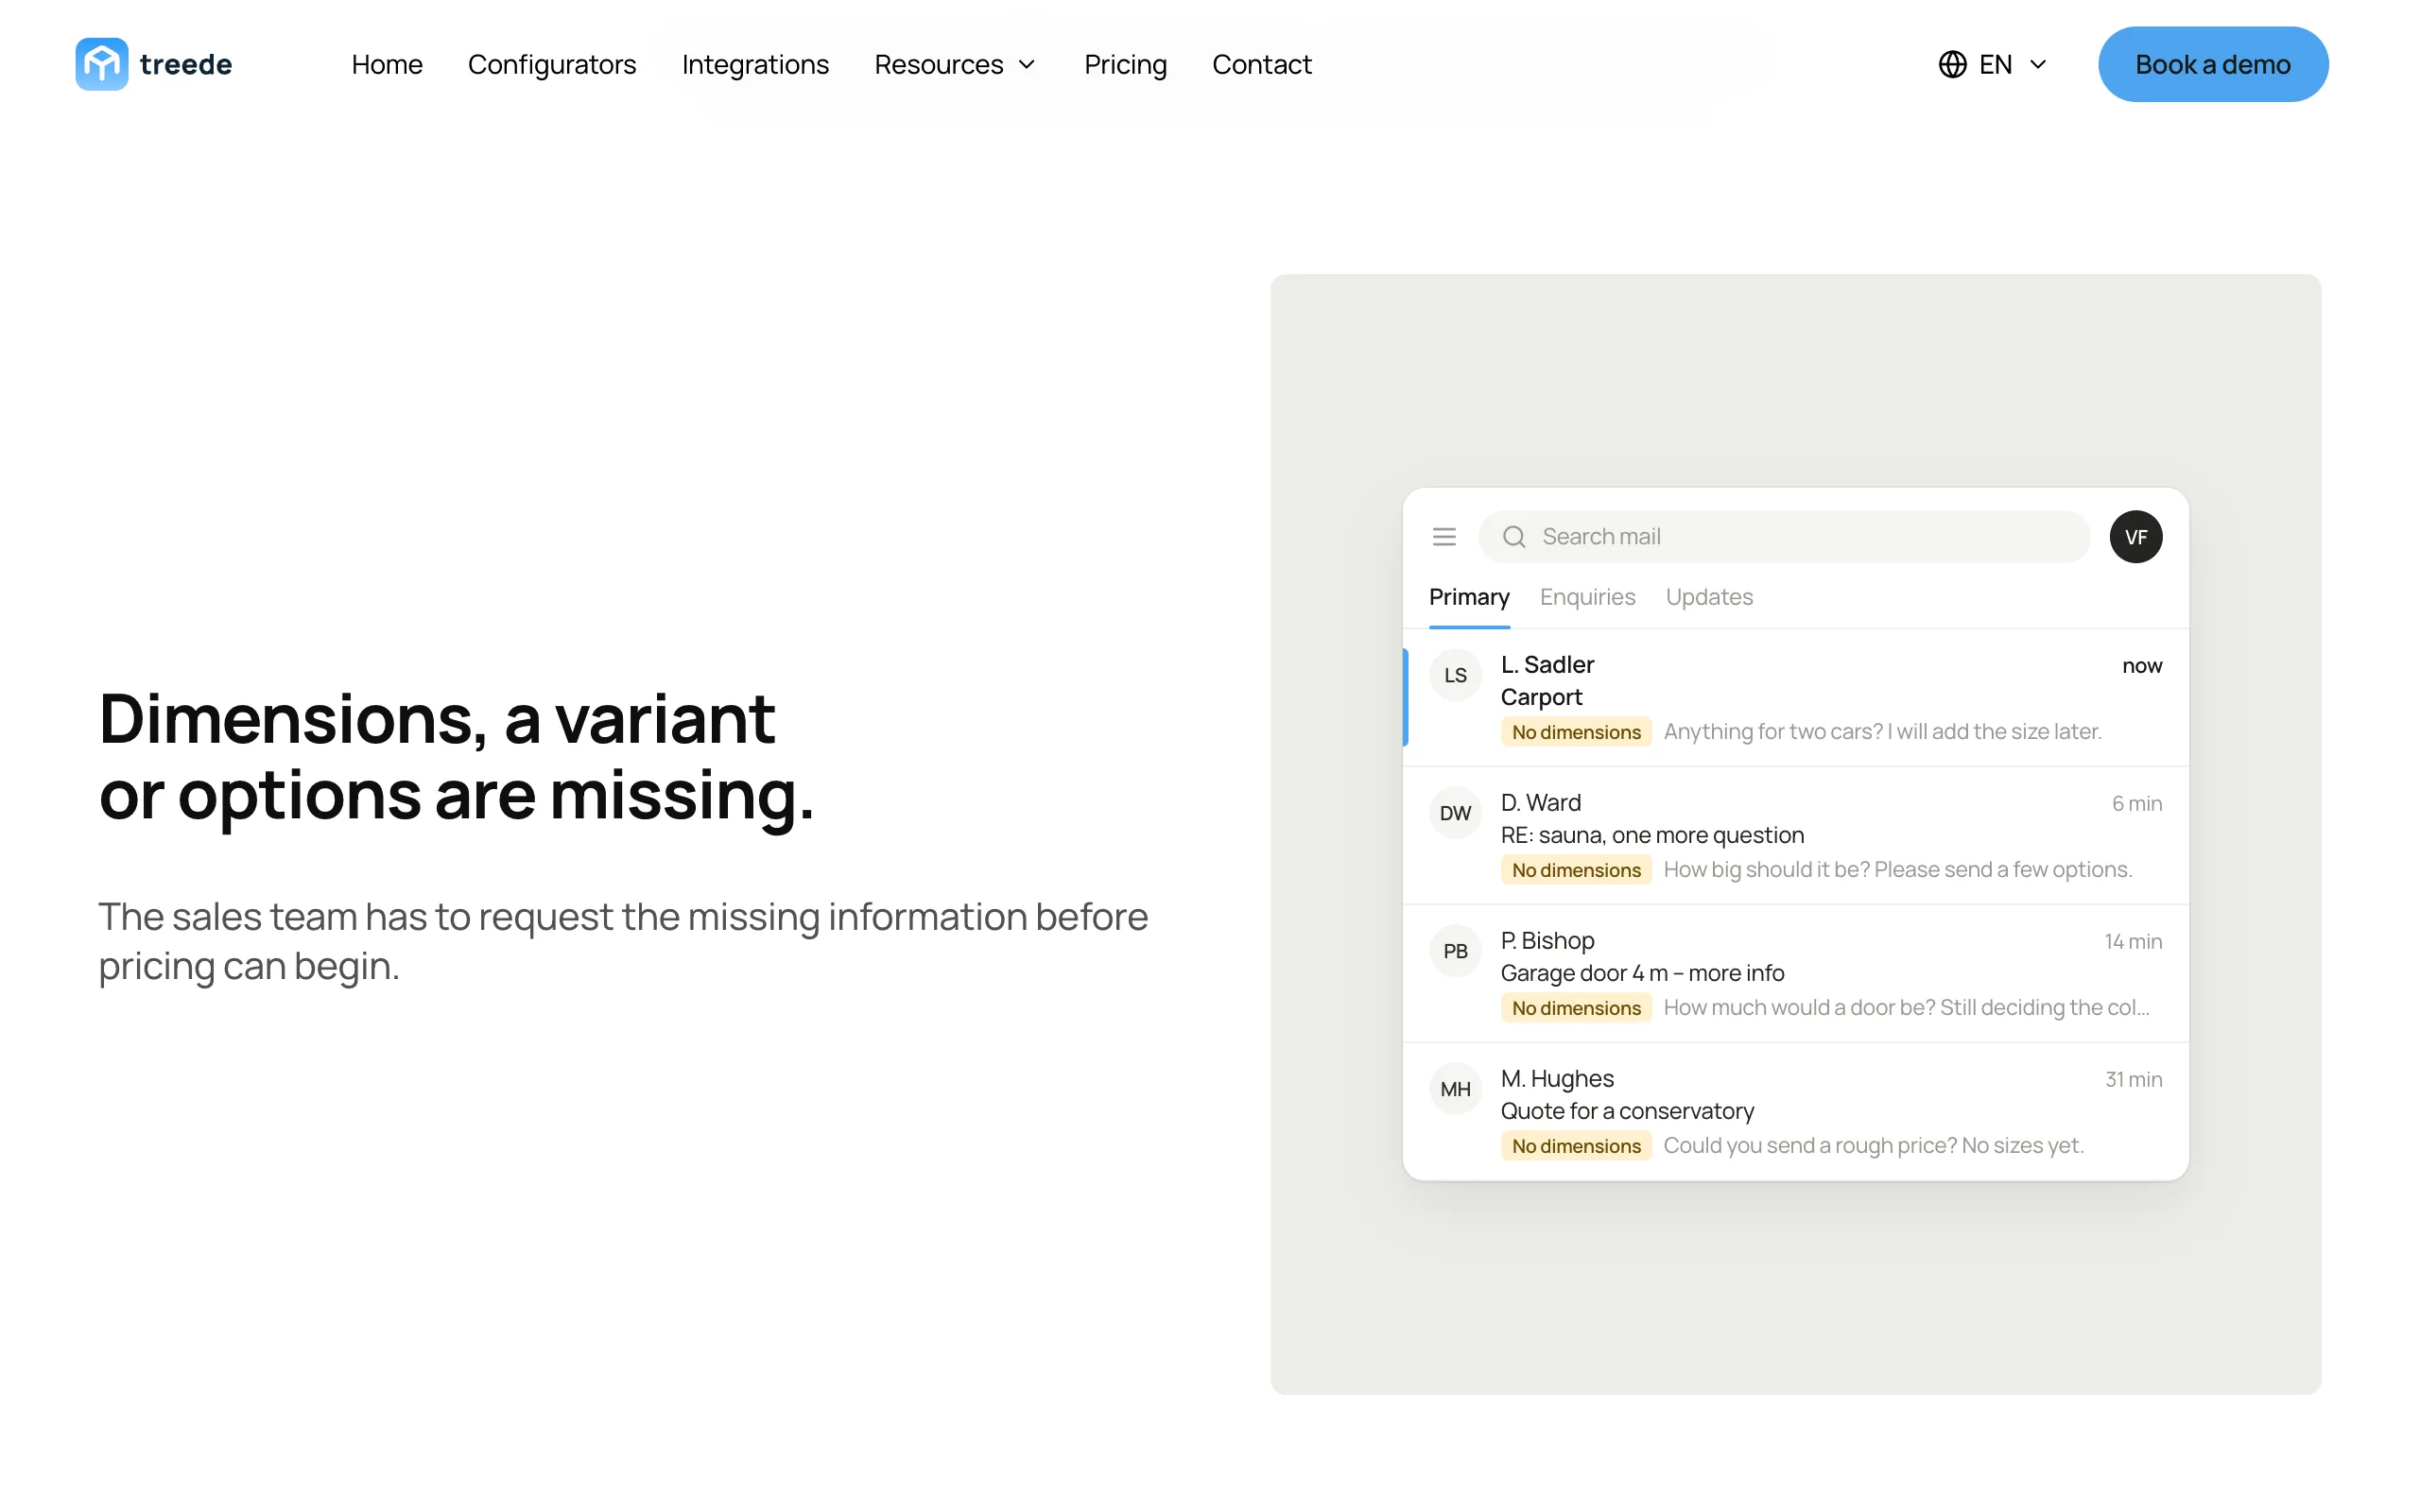Click the '6 min' timestamp
Image resolution: width=2420 pixels, height=1512 pixels.
pyautogui.click(x=2137, y=804)
